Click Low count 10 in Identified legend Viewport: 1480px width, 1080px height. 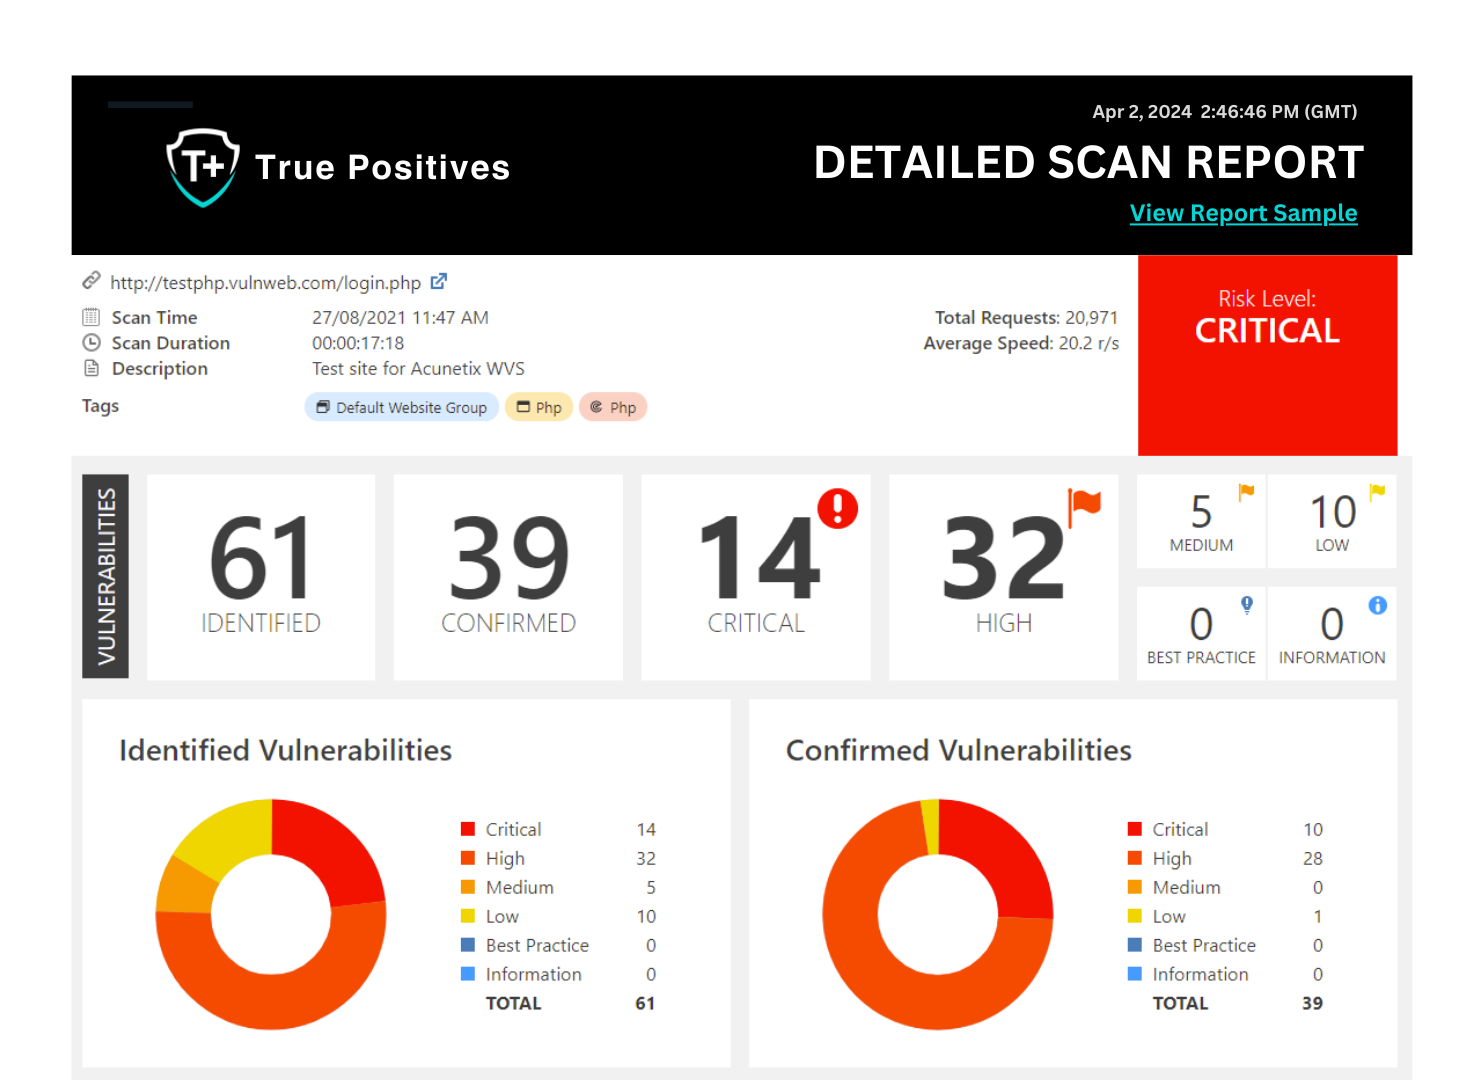(646, 916)
